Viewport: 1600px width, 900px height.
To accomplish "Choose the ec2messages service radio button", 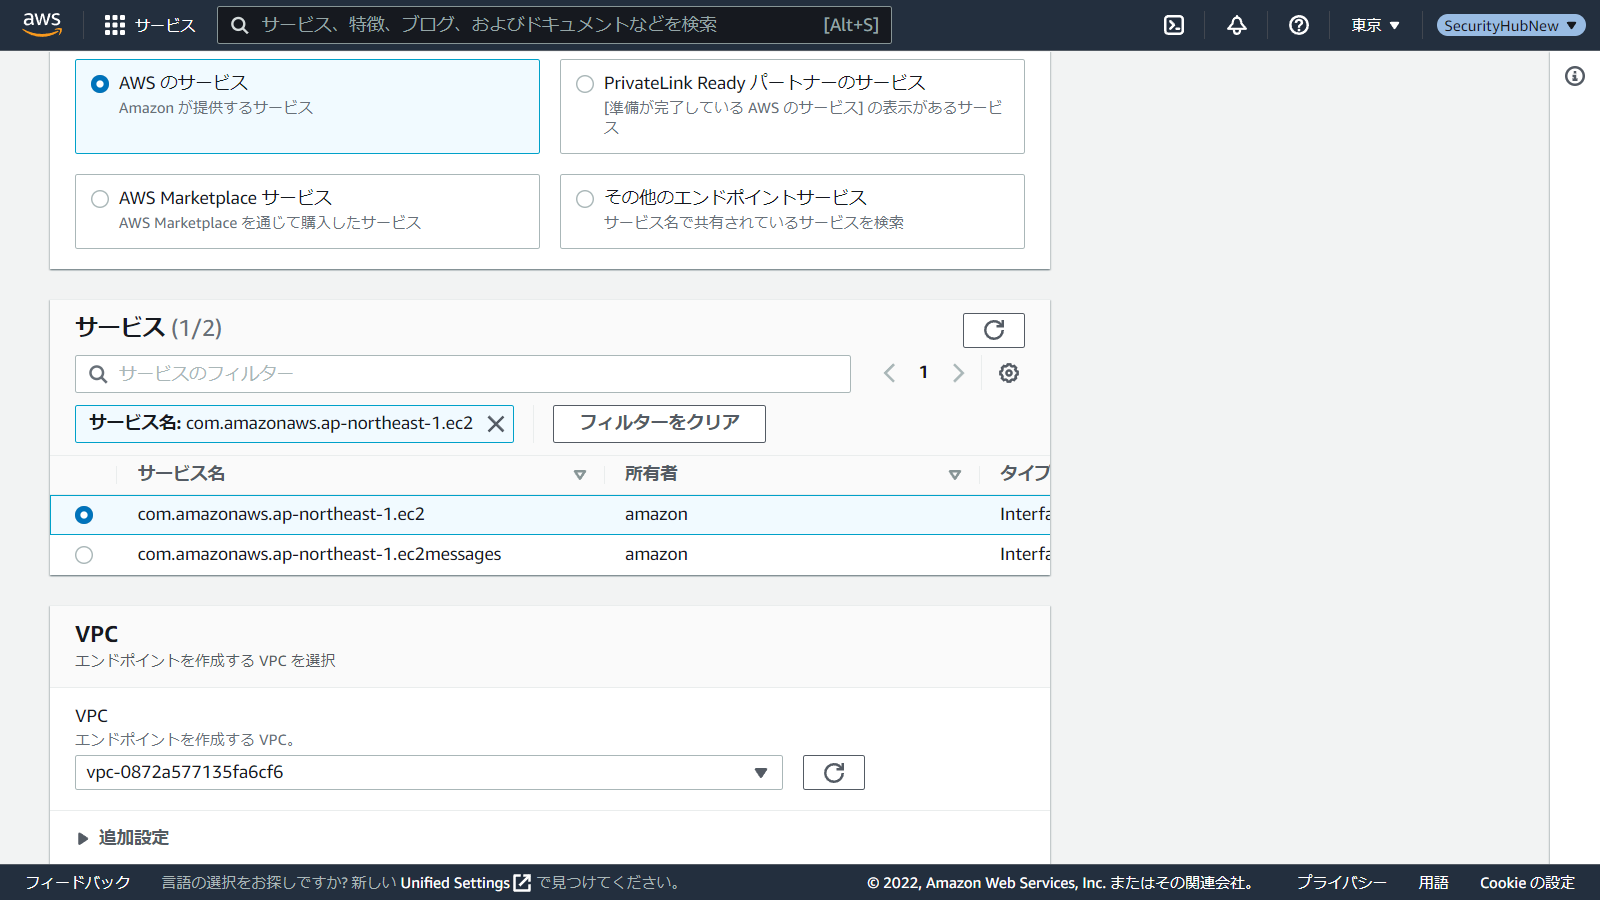I will click(84, 555).
